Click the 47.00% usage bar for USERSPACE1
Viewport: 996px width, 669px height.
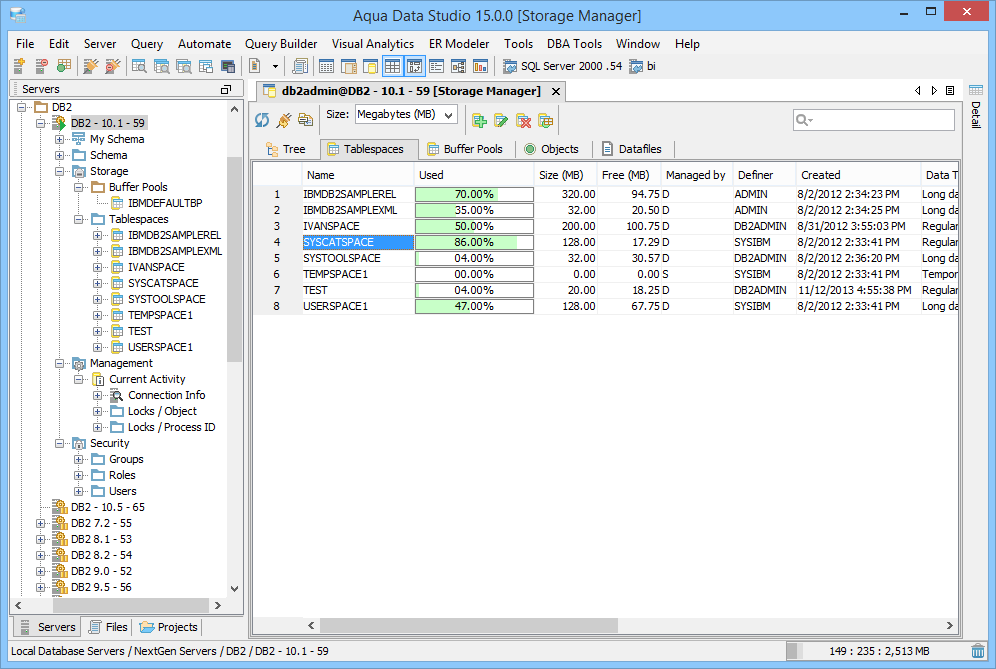click(474, 306)
